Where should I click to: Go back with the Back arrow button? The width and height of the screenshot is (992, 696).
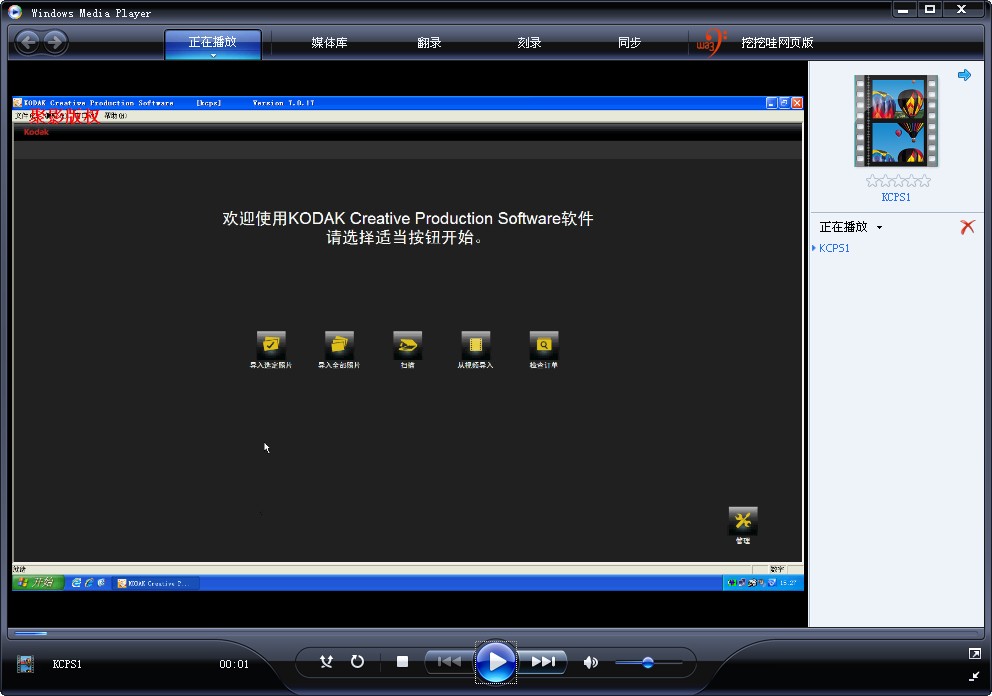tap(28, 42)
